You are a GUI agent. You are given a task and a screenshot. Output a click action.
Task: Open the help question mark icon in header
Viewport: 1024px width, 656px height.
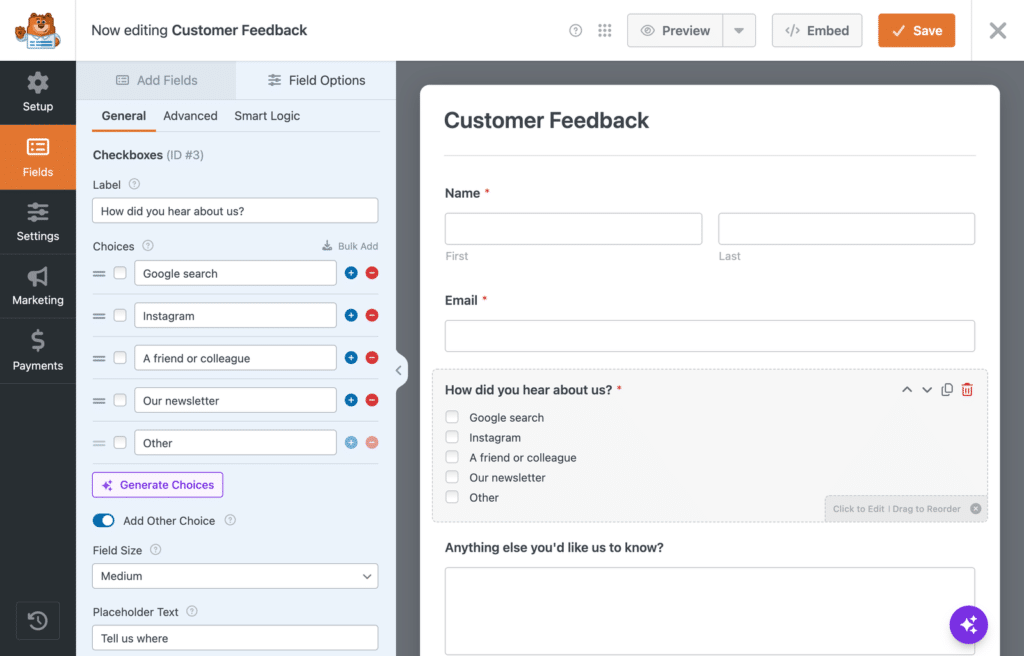tap(575, 31)
